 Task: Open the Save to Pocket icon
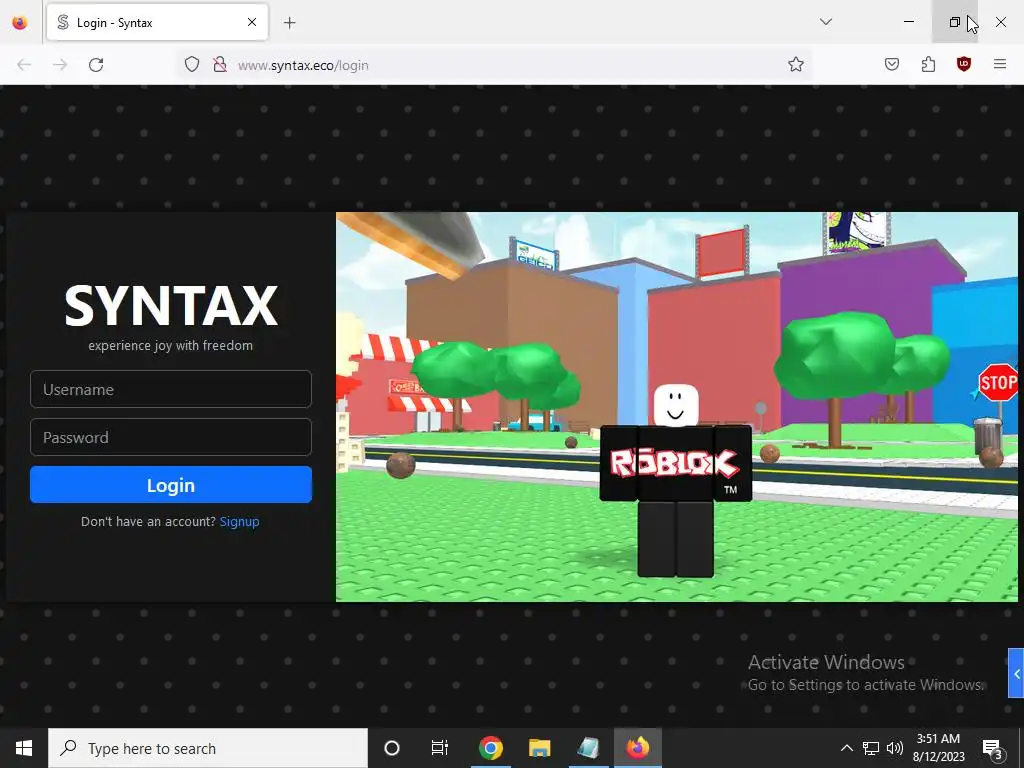tap(892, 64)
